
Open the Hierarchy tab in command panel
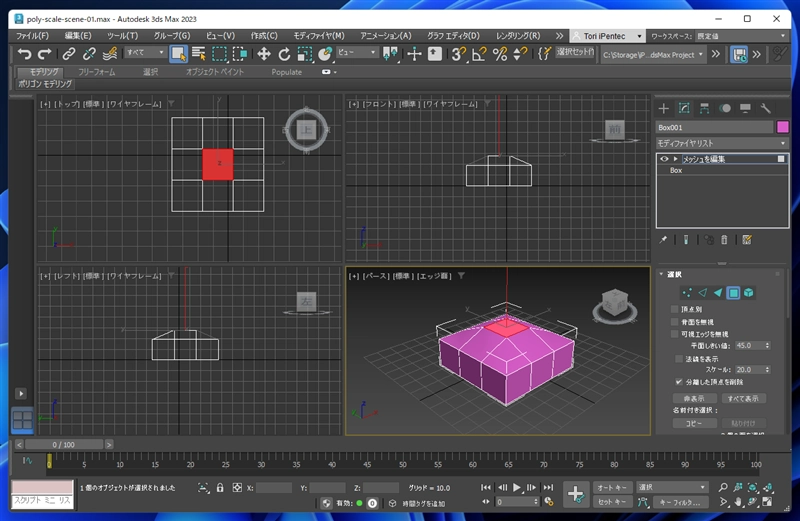click(x=705, y=108)
